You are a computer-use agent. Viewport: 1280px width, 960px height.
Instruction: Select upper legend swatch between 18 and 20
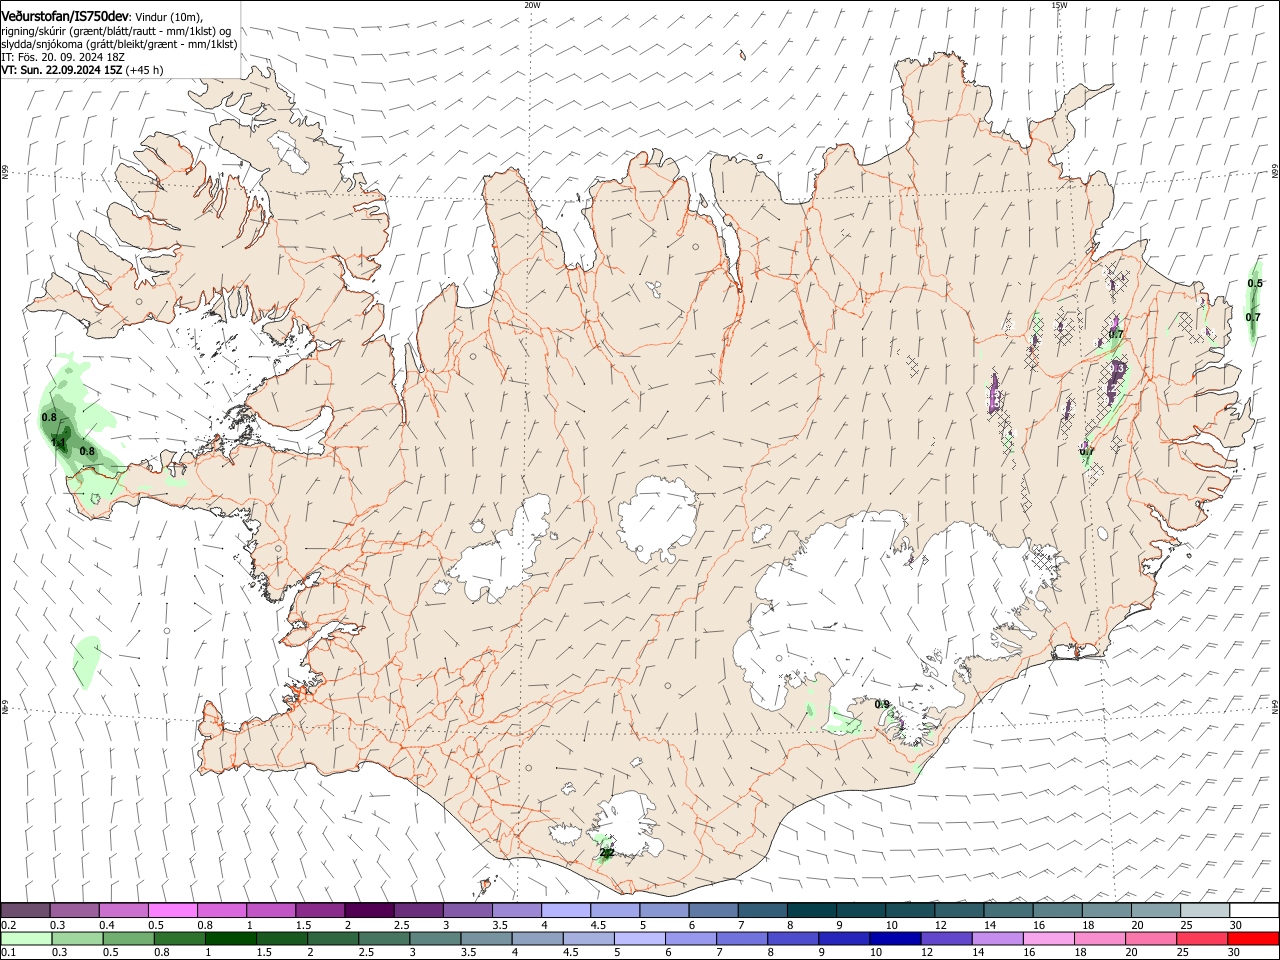(x=1107, y=910)
